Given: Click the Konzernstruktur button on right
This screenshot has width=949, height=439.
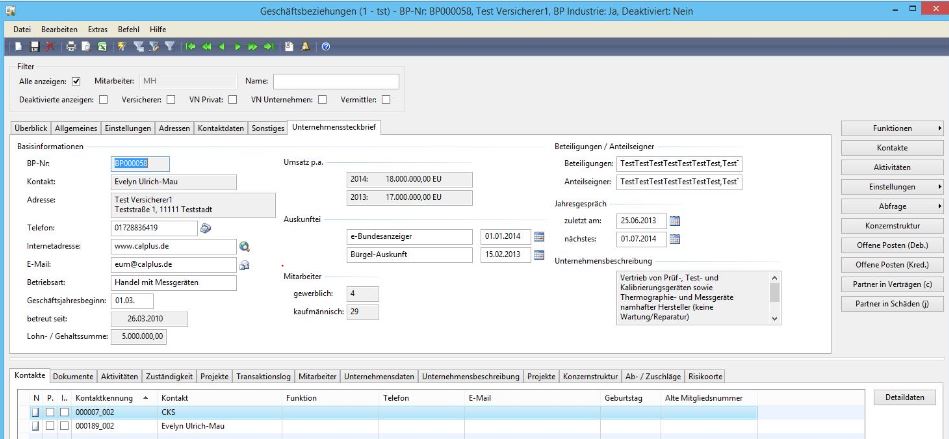Looking at the screenshot, I should click(x=892, y=226).
